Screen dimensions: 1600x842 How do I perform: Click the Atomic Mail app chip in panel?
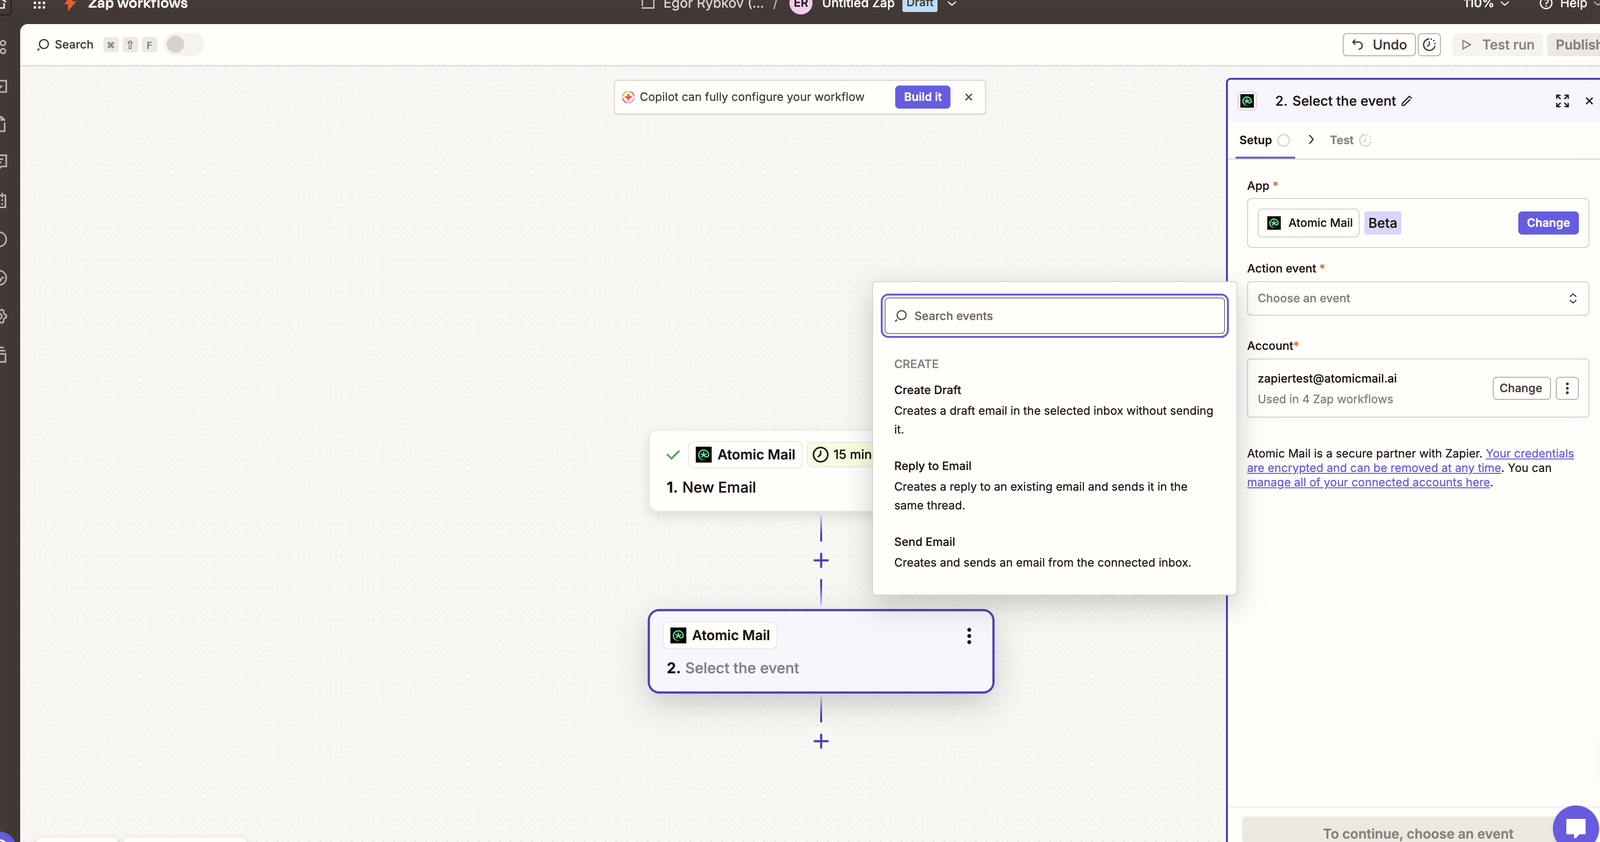[1310, 223]
